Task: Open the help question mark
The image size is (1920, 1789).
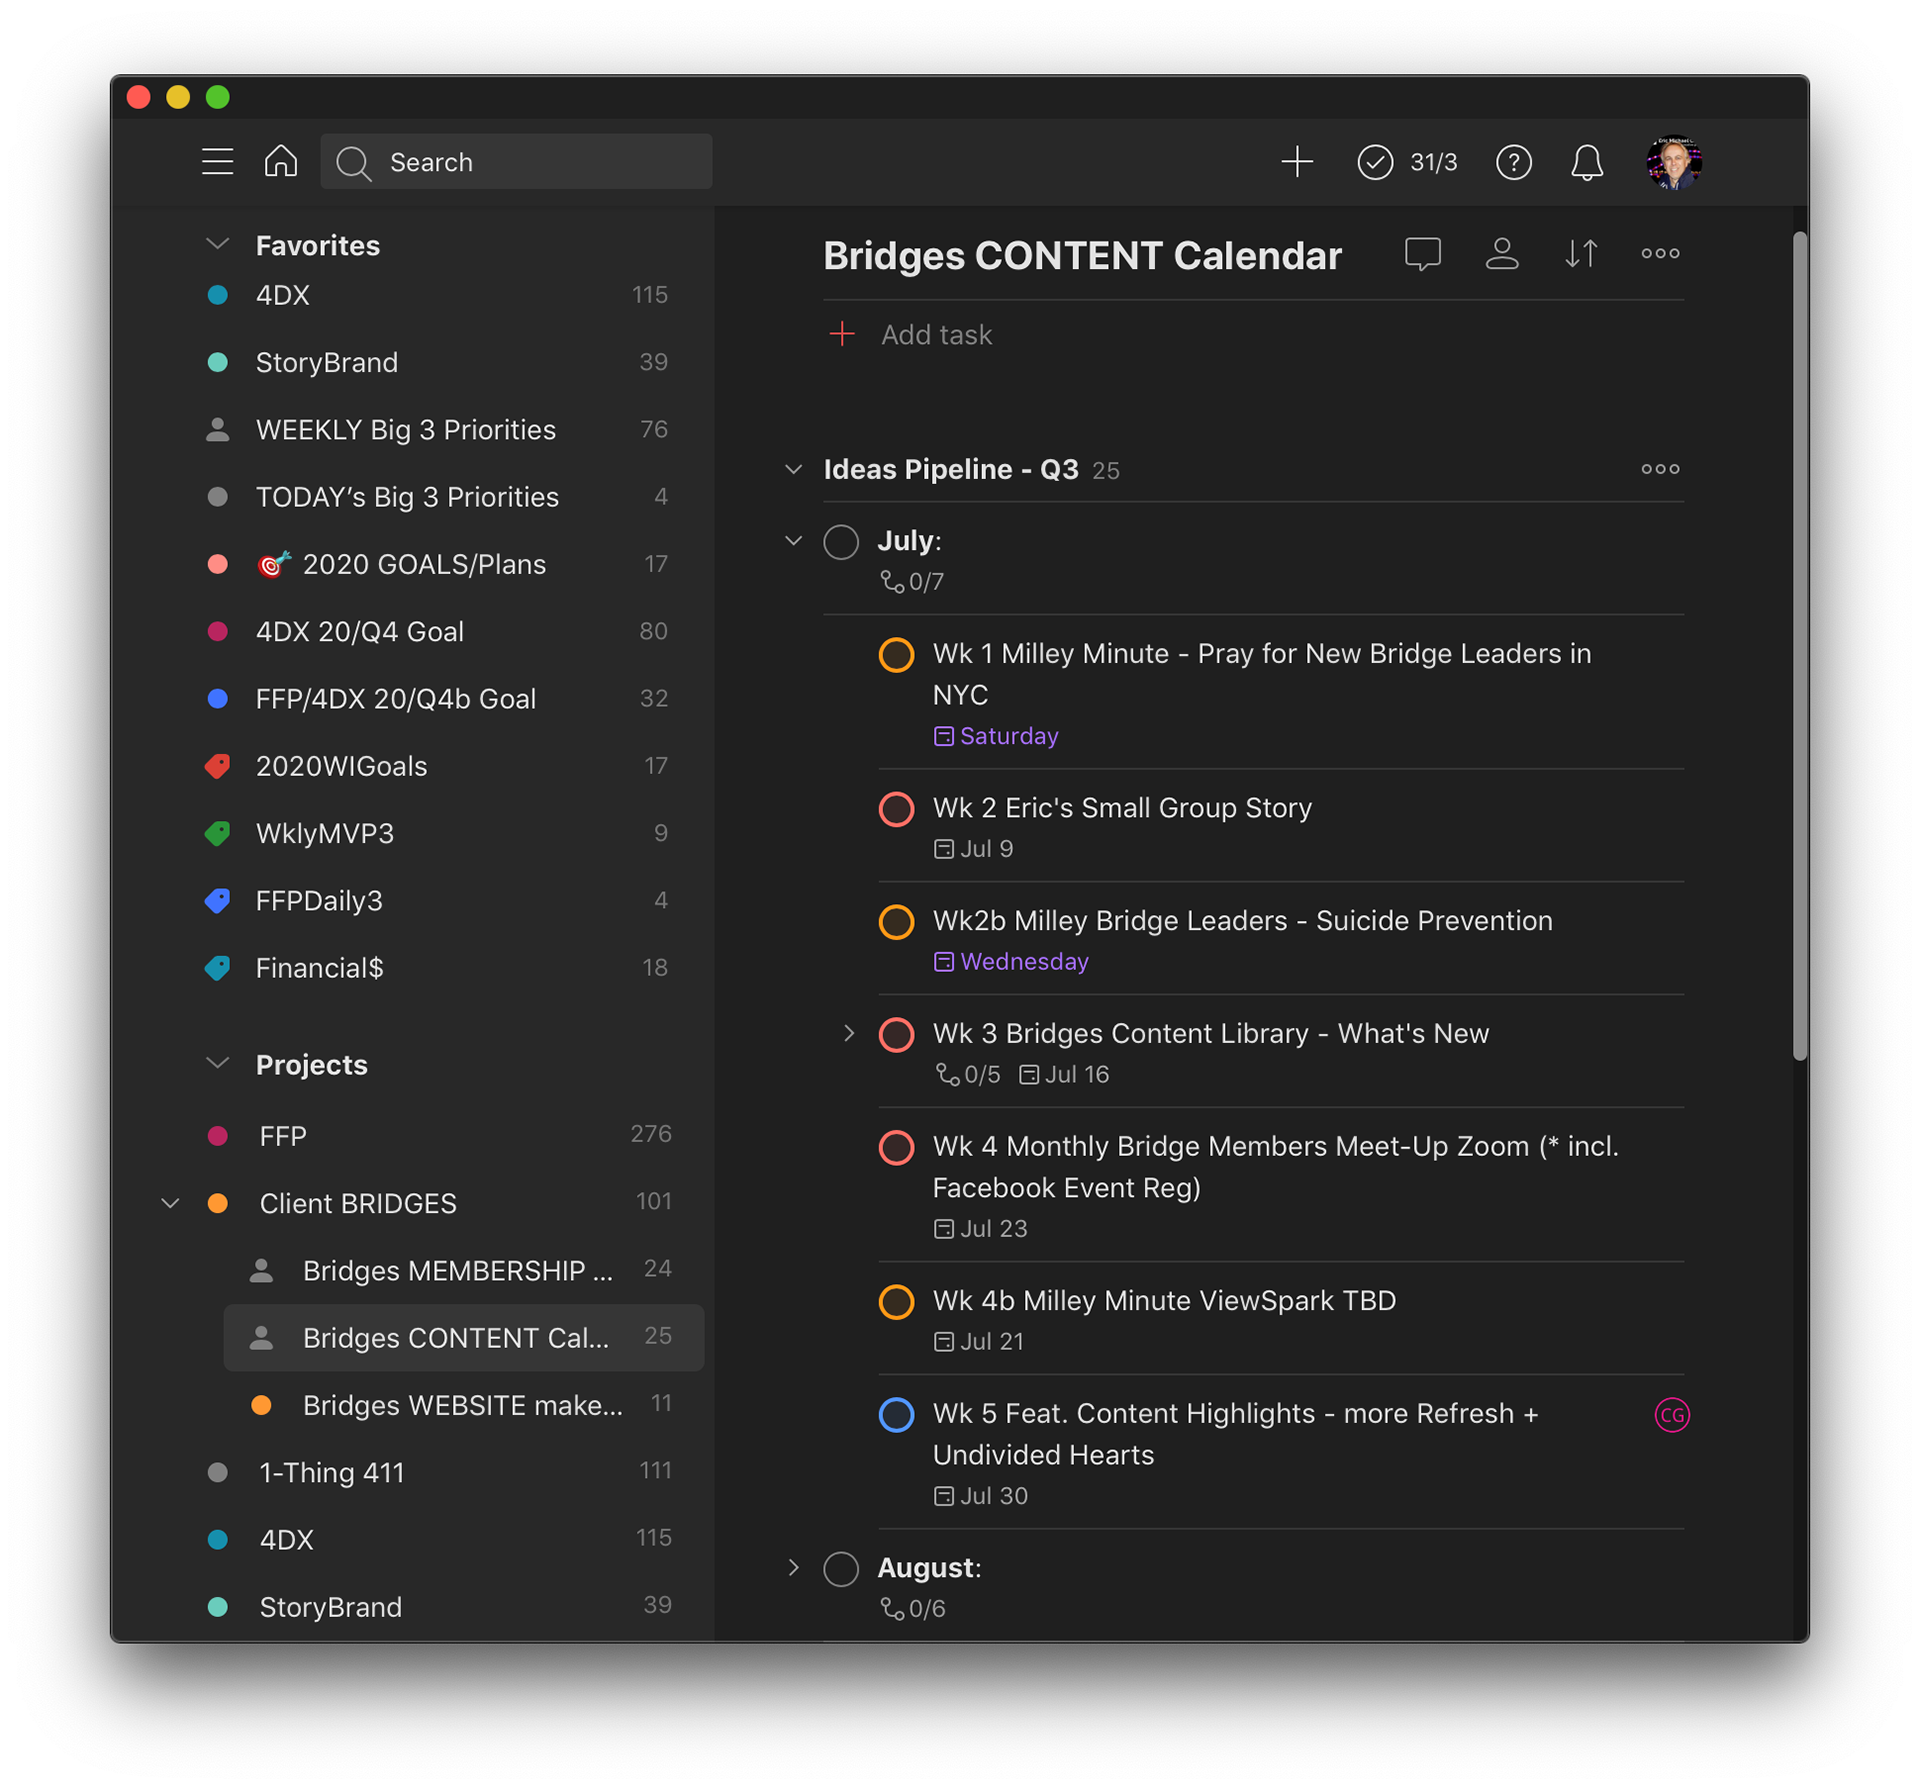Action: [x=1514, y=162]
